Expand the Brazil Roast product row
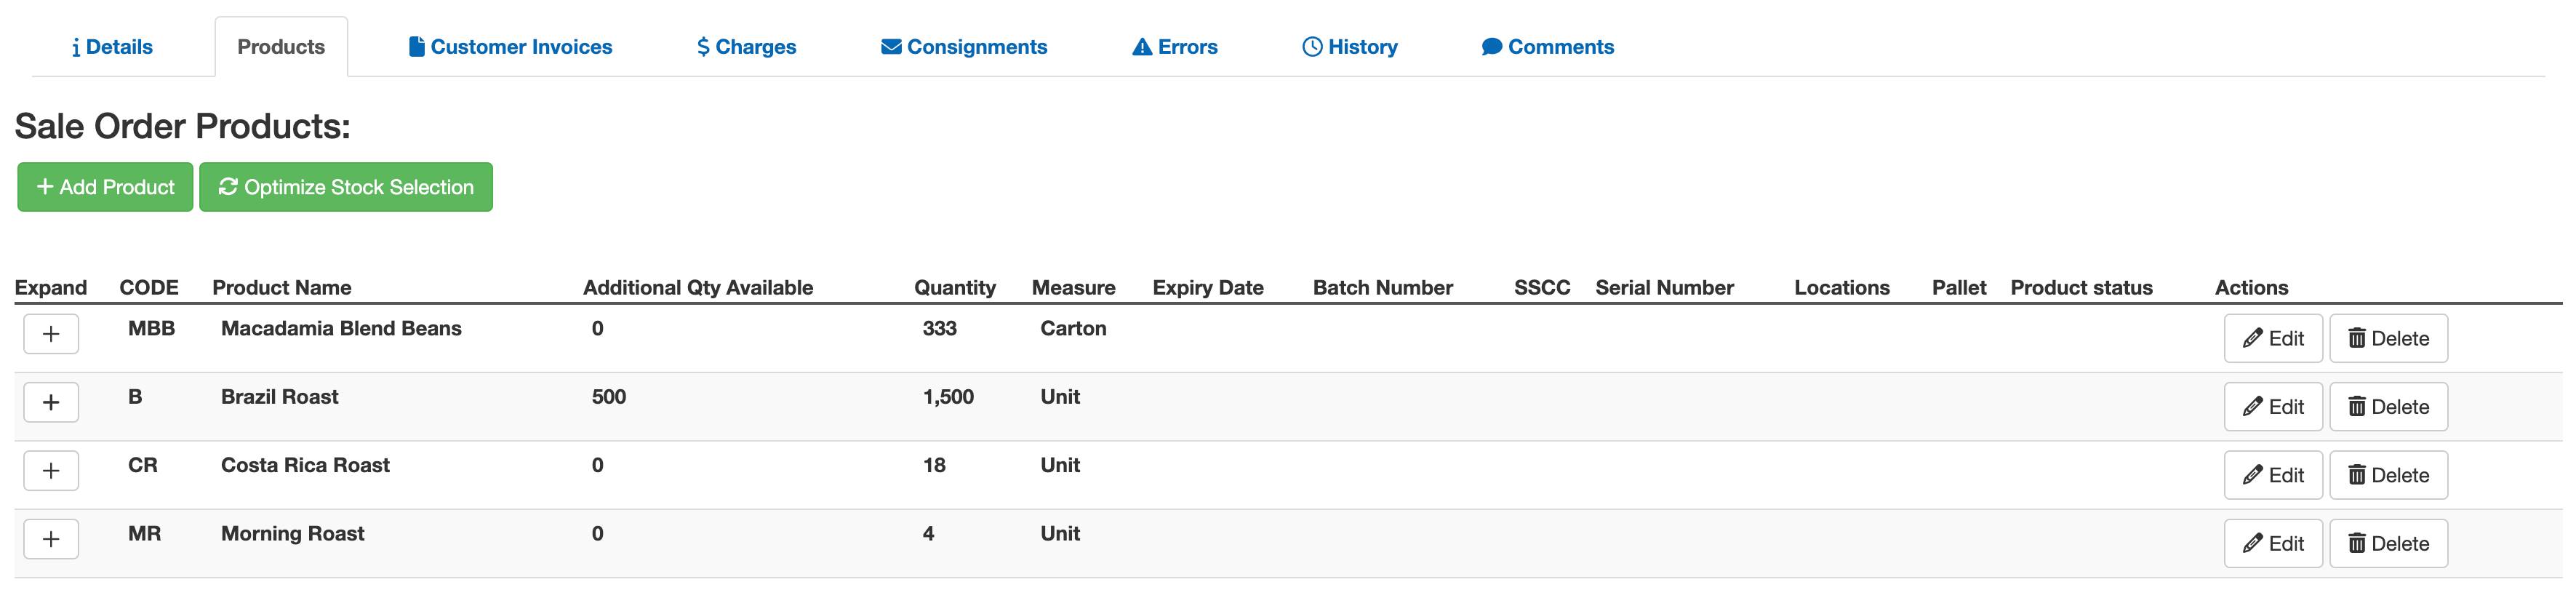Image resolution: width=2576 pixels, height=614 pixels. pos(51,402)
